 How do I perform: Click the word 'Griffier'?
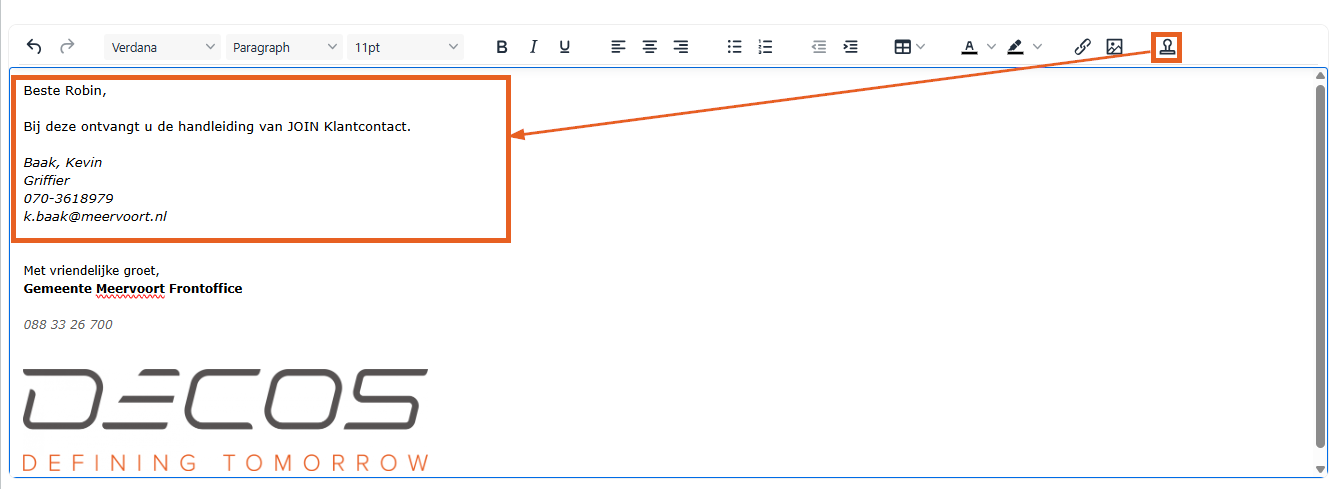pyautogui.click(x=46, y=181)
